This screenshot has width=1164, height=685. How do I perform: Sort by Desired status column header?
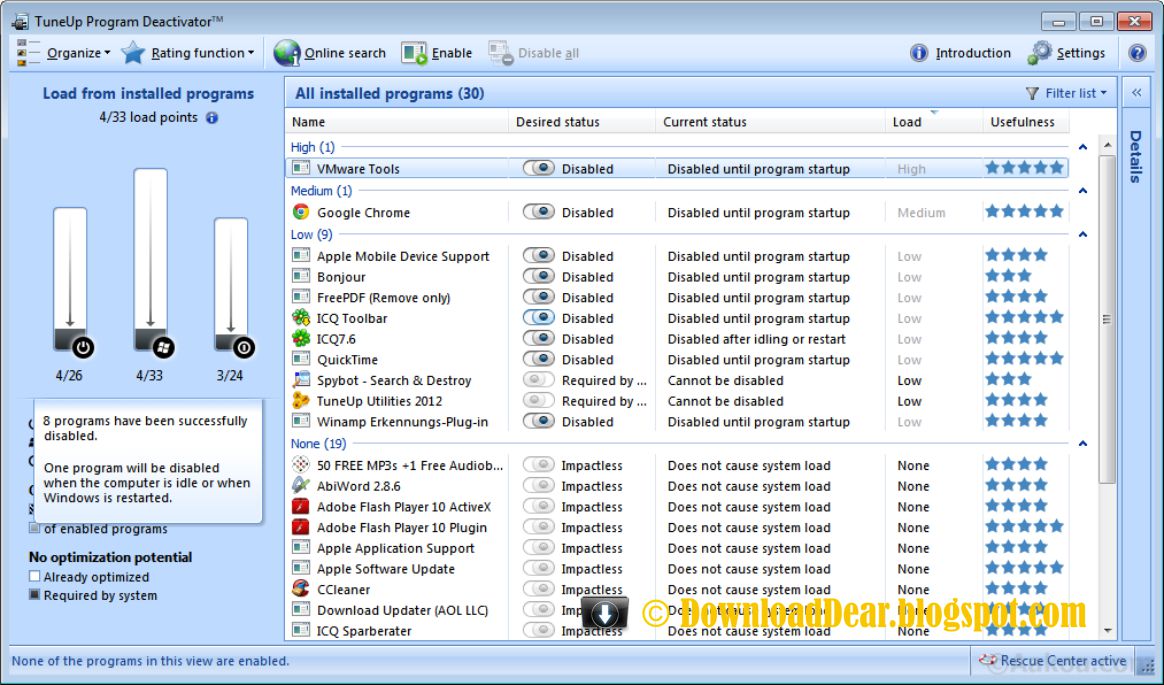click(581, 122)
